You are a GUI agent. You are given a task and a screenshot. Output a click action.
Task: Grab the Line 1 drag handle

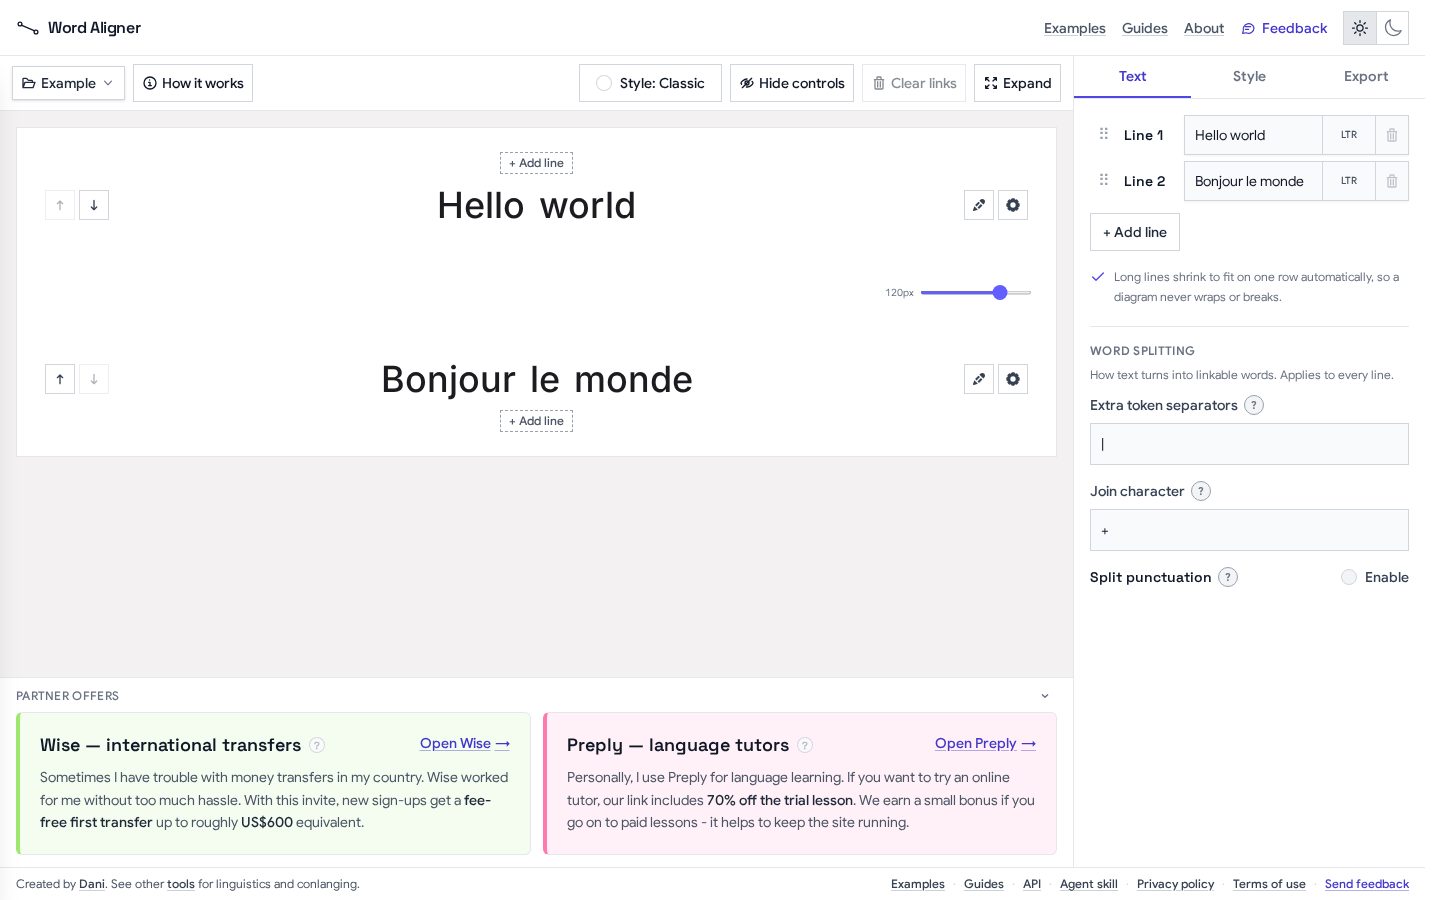(x=1104, y=134)
